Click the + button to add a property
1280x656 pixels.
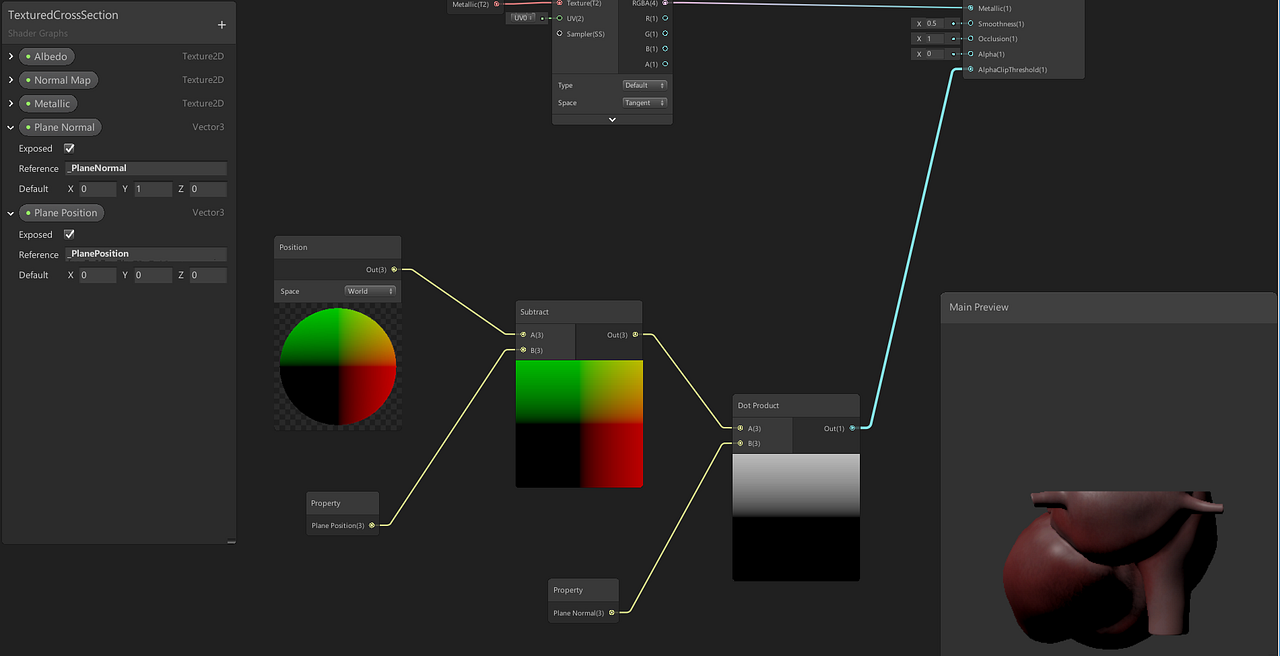[221, 23]
